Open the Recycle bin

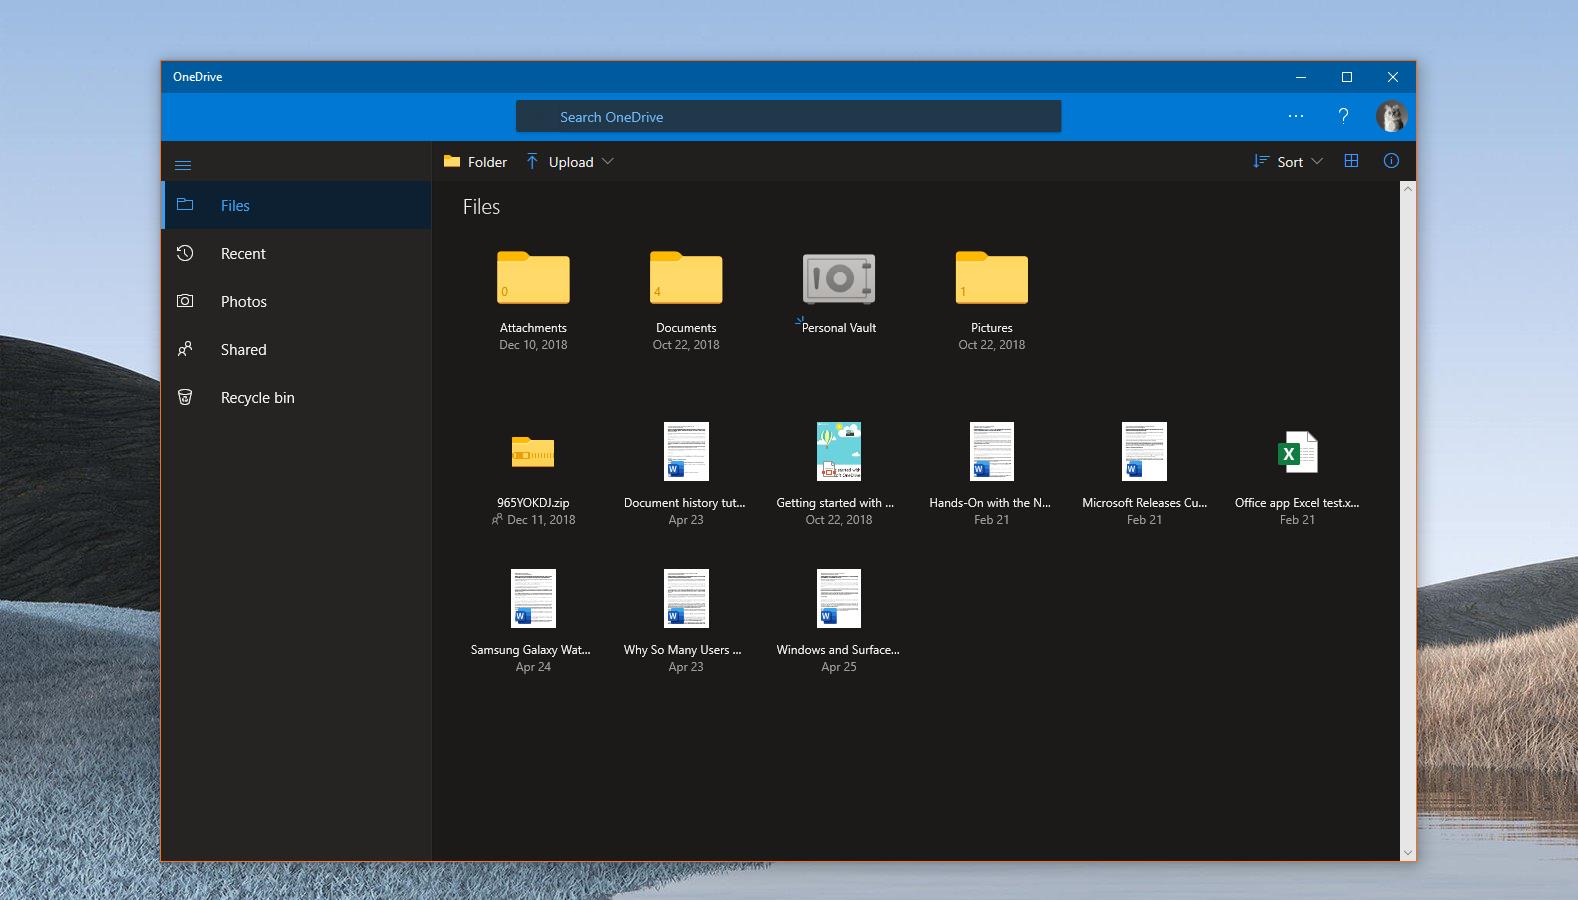(x=297, y=397)
